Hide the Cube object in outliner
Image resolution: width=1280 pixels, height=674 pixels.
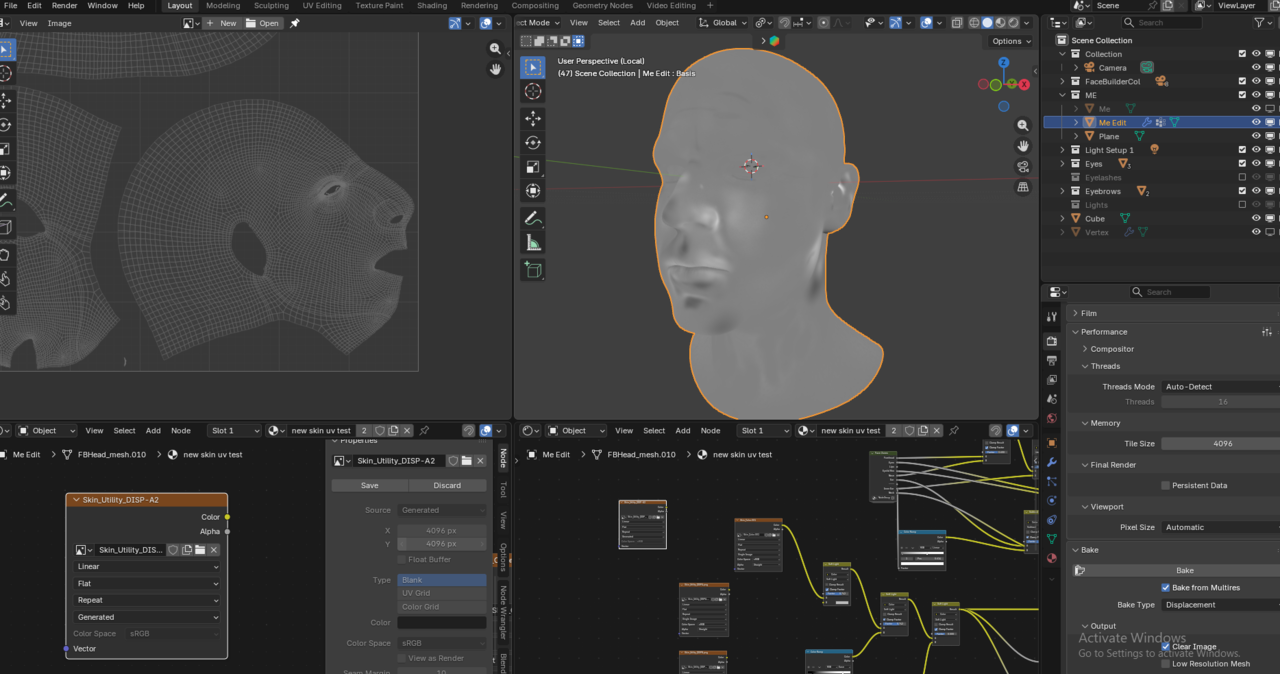pos(1257,218)
